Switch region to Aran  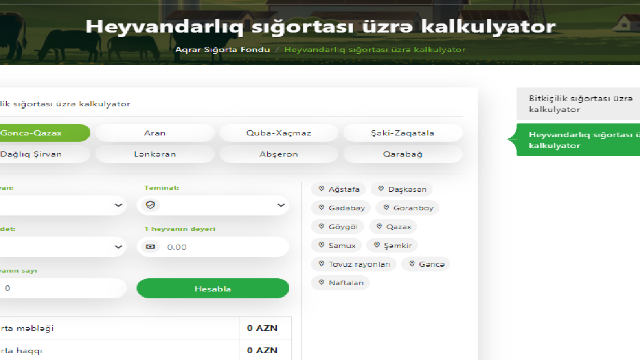155,133
